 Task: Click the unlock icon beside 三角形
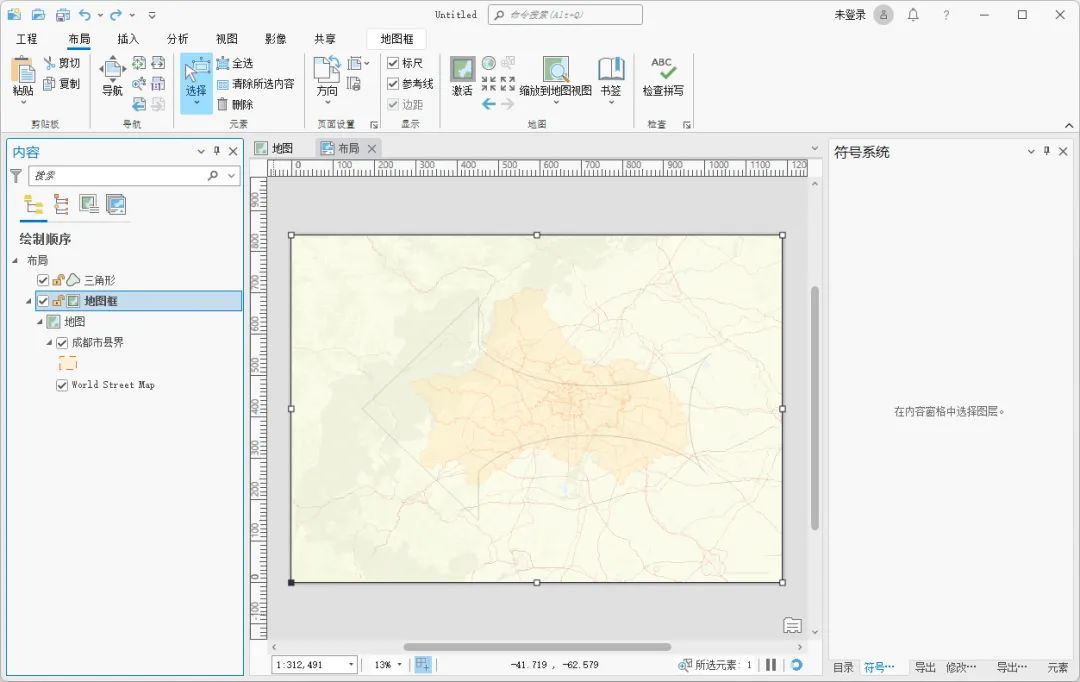pos(58,280)
